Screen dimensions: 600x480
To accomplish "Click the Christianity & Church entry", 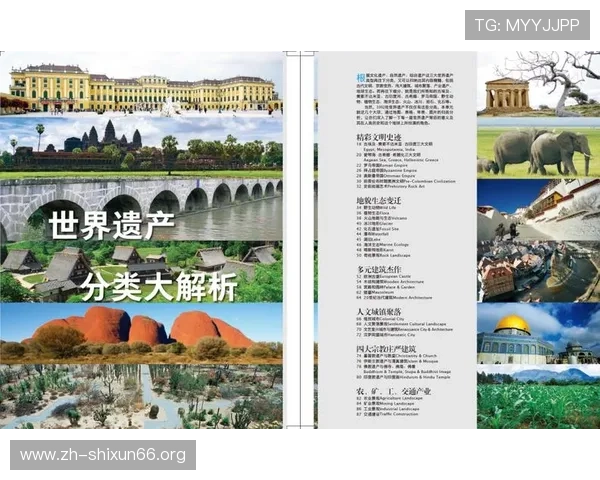I will [397, 356].
